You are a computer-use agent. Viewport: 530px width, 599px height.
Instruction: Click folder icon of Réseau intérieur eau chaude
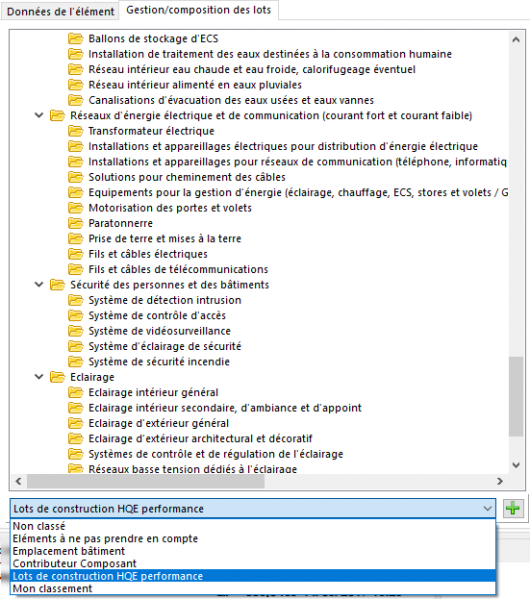[76, 69]
